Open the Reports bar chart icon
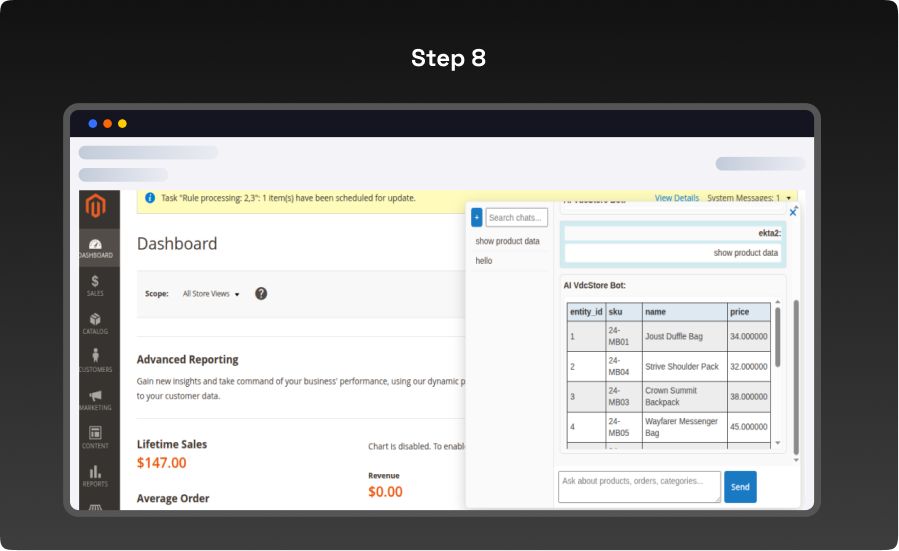This screenshot has height=551, width=899. pos(95,475)
